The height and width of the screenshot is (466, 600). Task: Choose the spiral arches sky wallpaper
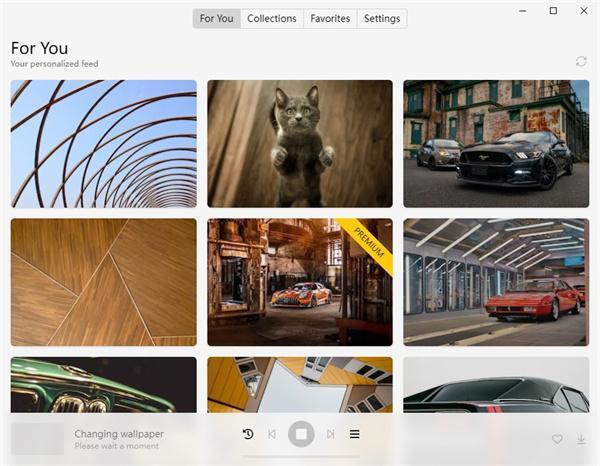click(x=104, y=144)
